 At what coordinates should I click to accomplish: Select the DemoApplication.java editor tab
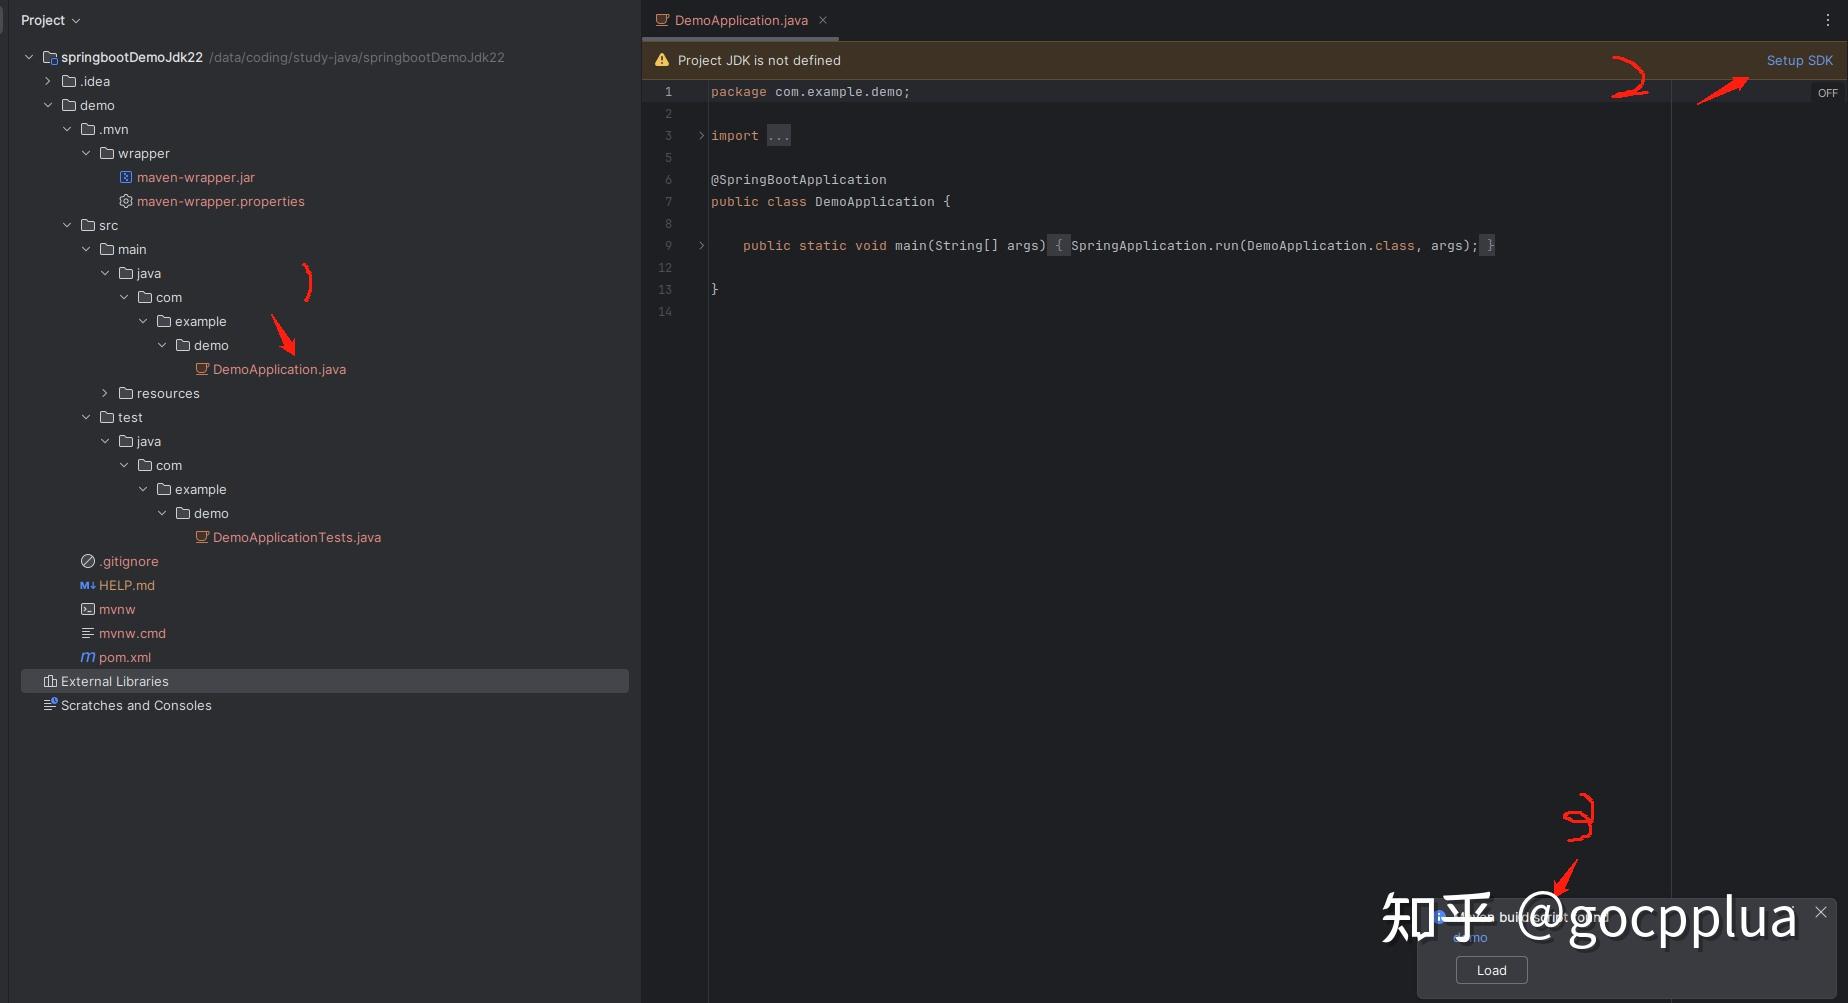[x=738, y=19]
